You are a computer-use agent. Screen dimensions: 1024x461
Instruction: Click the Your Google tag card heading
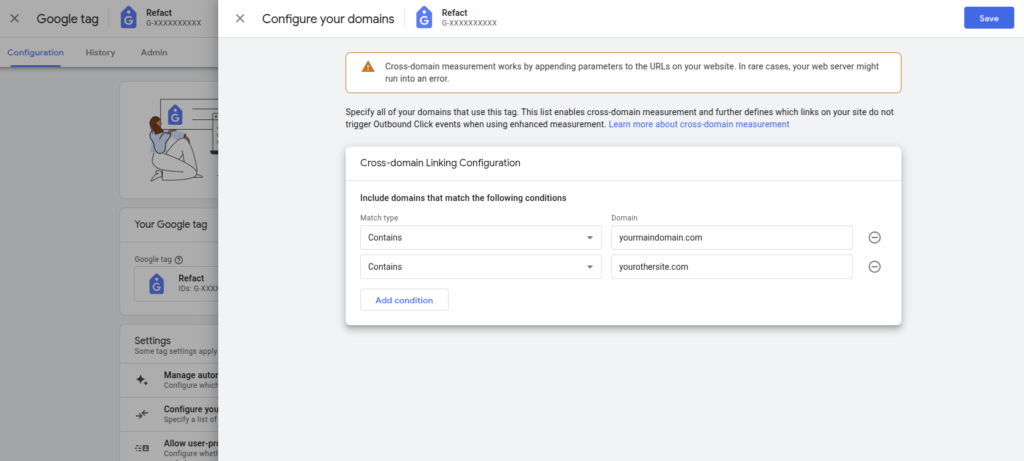[171, 224]
